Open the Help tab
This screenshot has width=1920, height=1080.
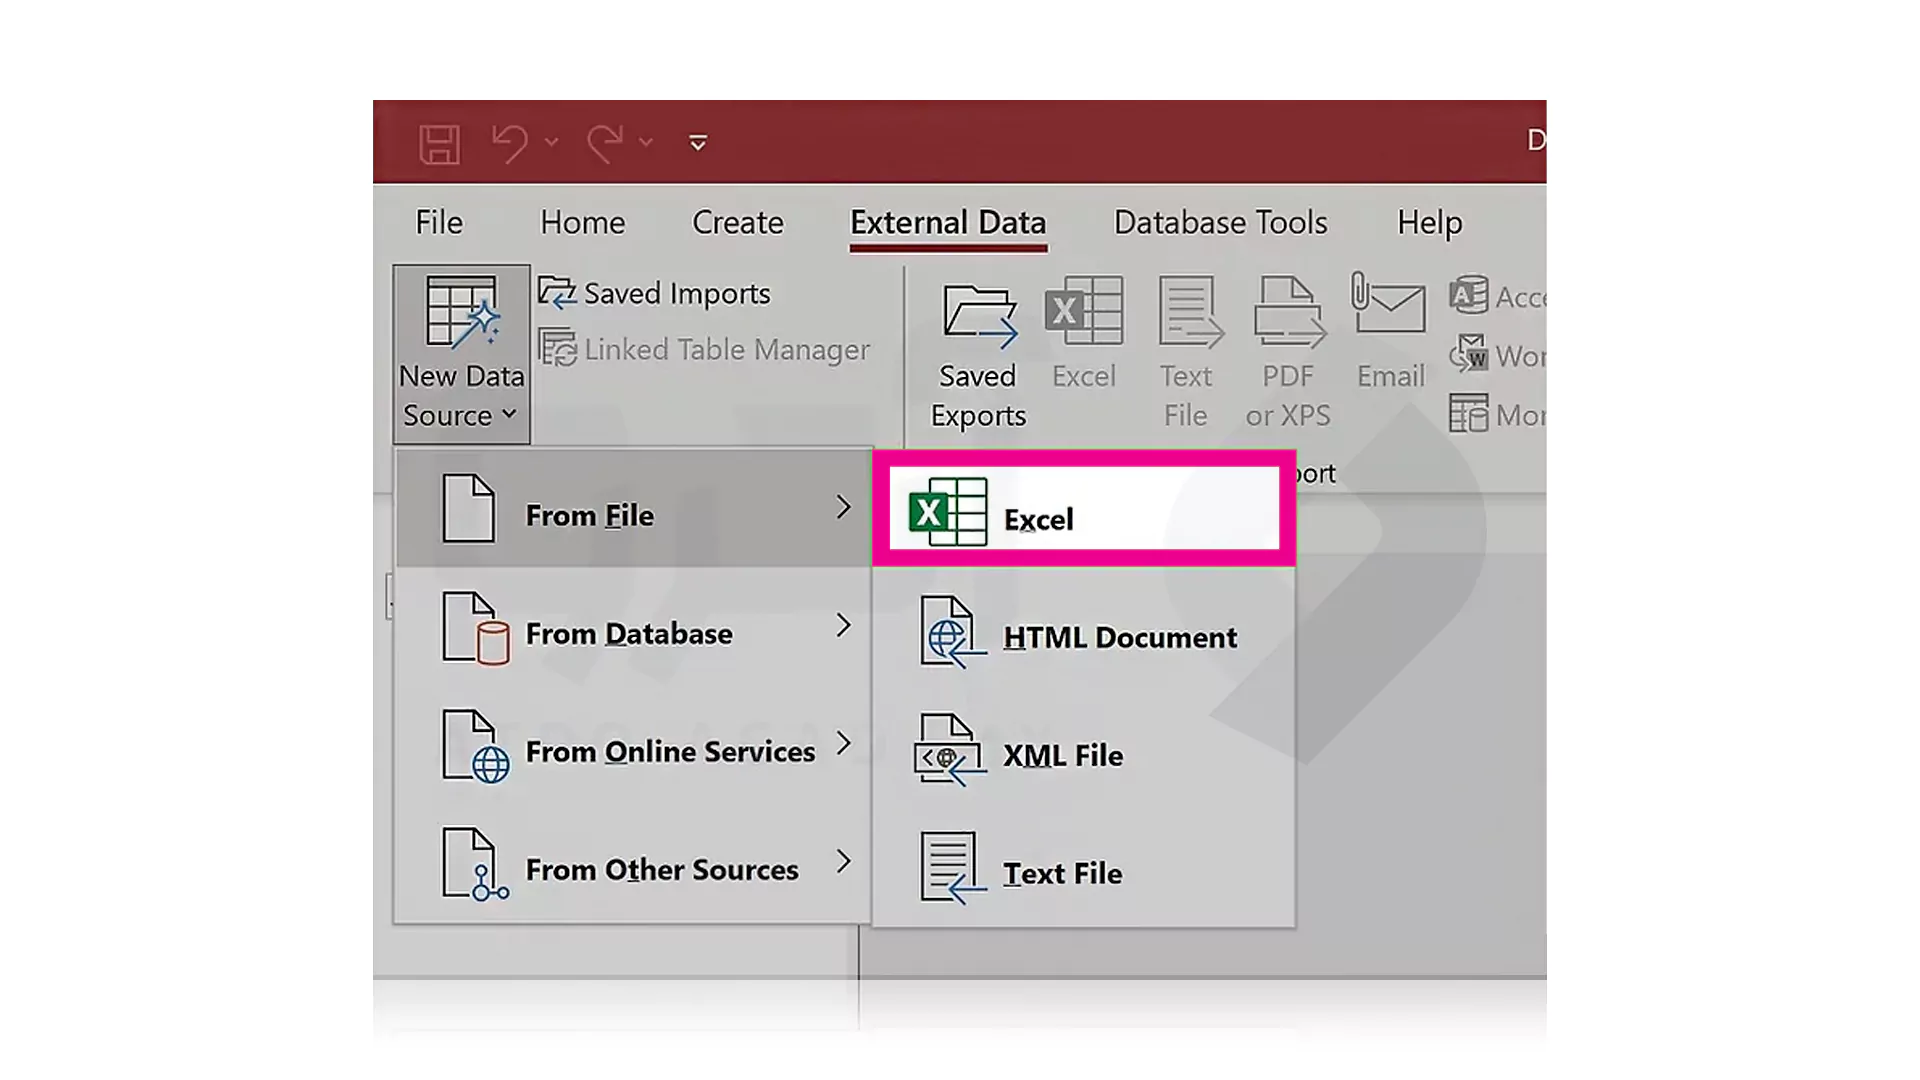pyautogui.click(x=1429, y=222)
